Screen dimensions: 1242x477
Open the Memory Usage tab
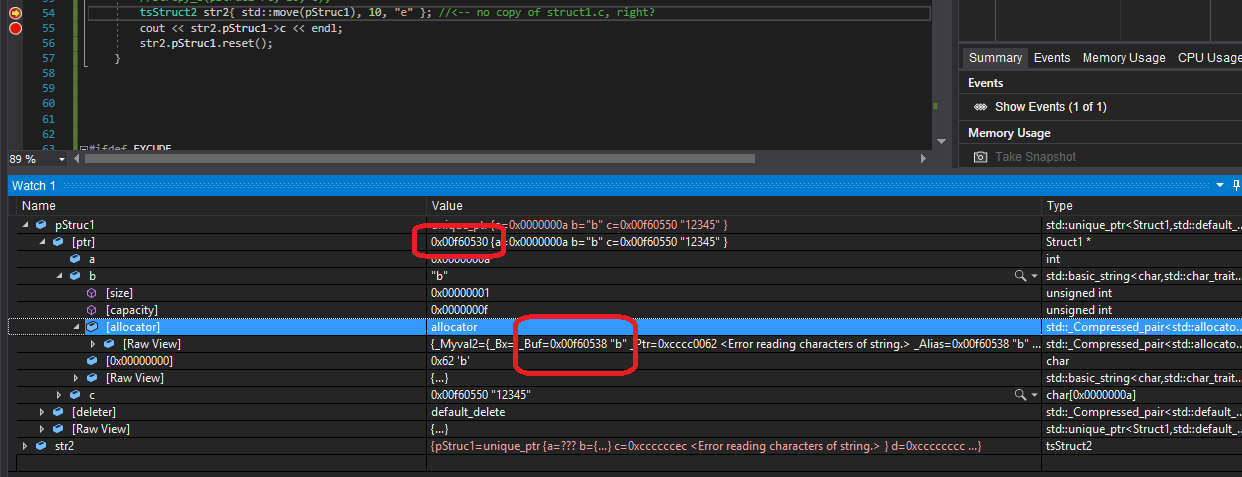(1124, 58)
